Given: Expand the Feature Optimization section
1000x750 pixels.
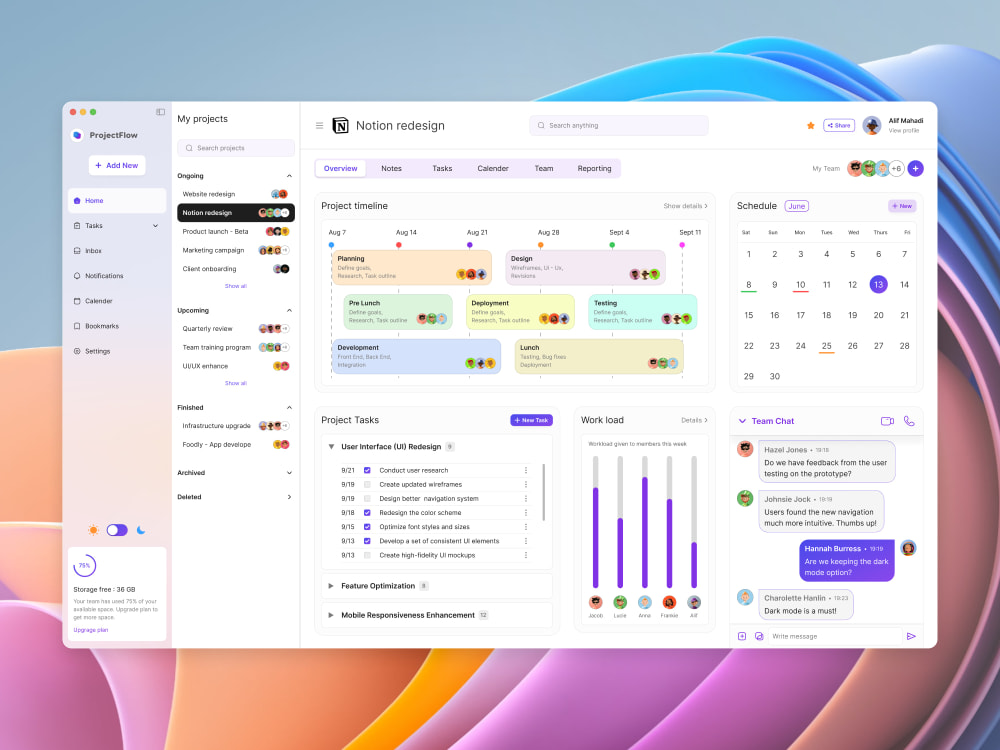Looking at the screenshot, I should click(331, 585).
